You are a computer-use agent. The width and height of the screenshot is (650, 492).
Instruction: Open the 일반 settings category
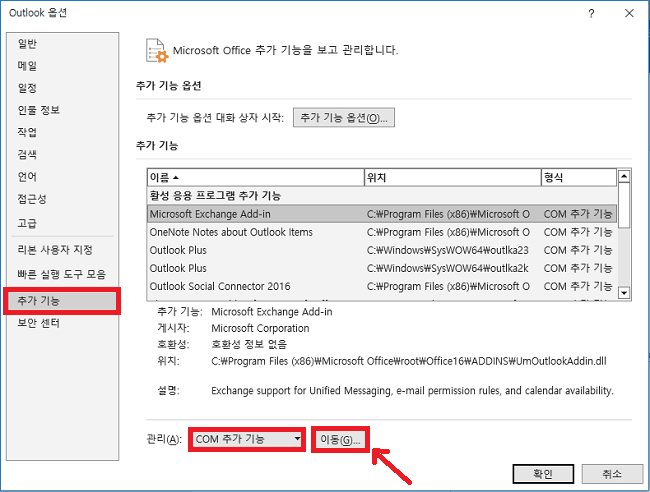(x=27, y=44)
